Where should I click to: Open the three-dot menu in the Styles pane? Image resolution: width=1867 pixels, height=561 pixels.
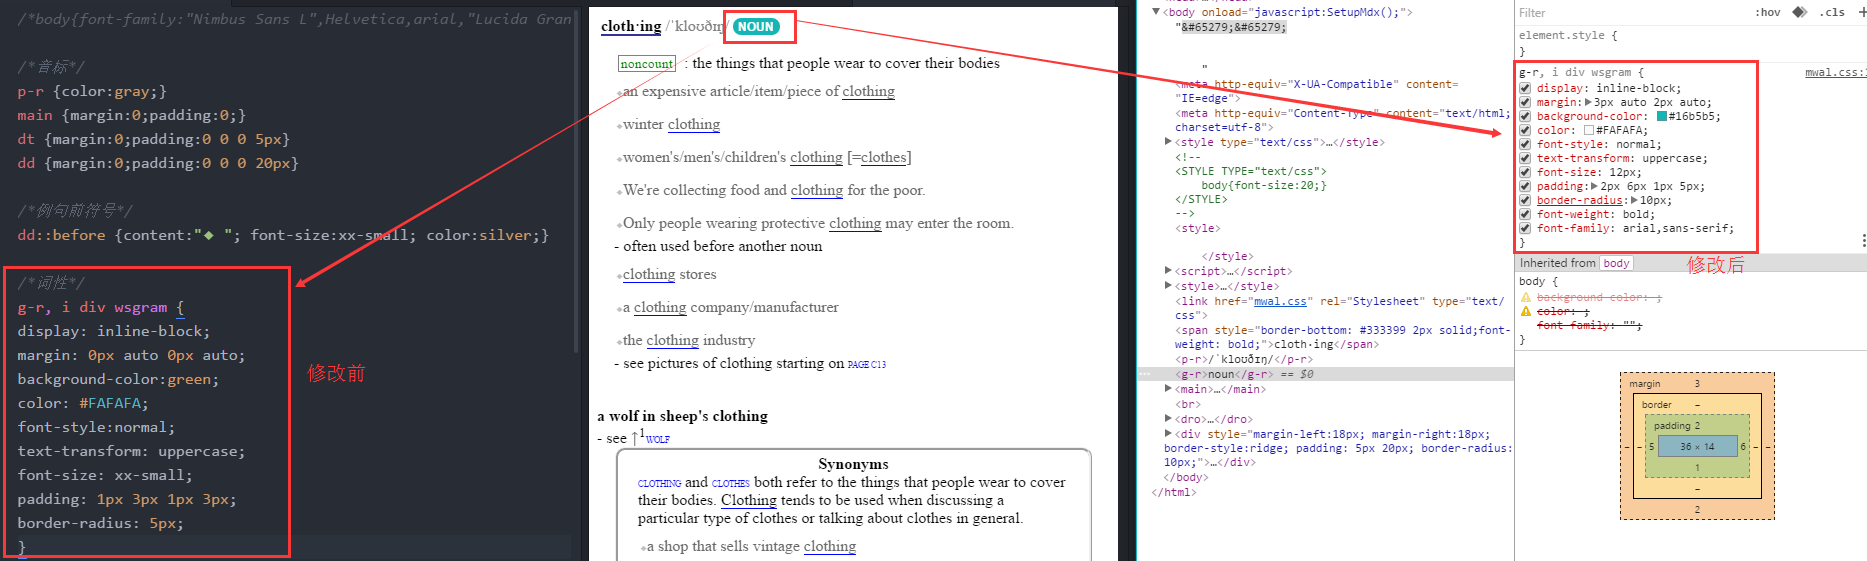tap(1863, 240)
